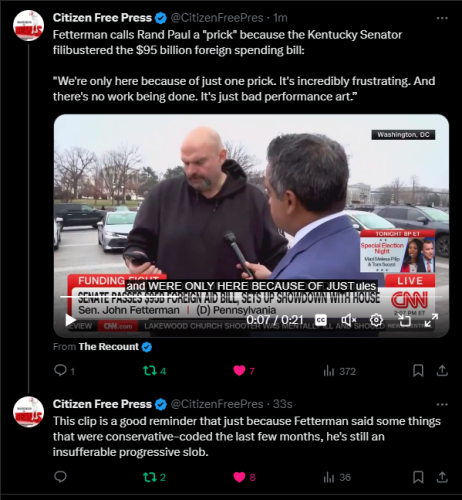Open more options menu on first tweet
This screenshot has width=462, height=500.
(442, 18)
